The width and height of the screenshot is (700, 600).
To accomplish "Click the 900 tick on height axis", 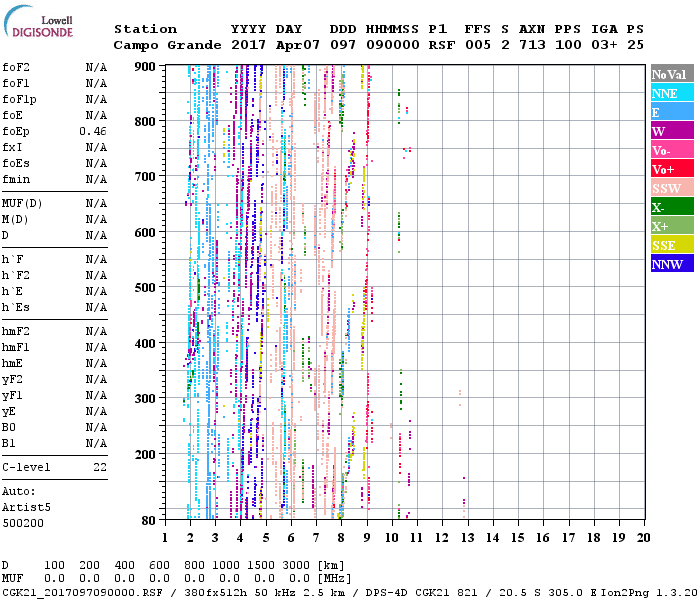I will coord(146,66).
